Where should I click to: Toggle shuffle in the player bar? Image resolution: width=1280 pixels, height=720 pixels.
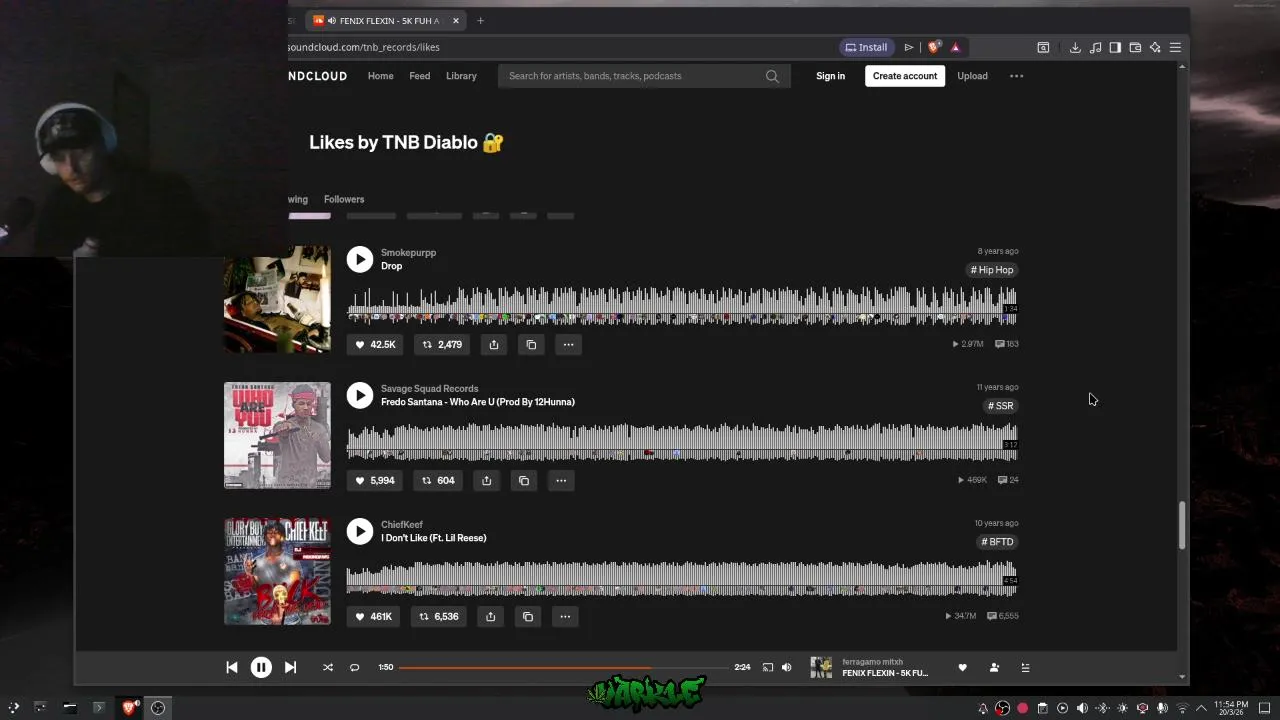[327, 667]
